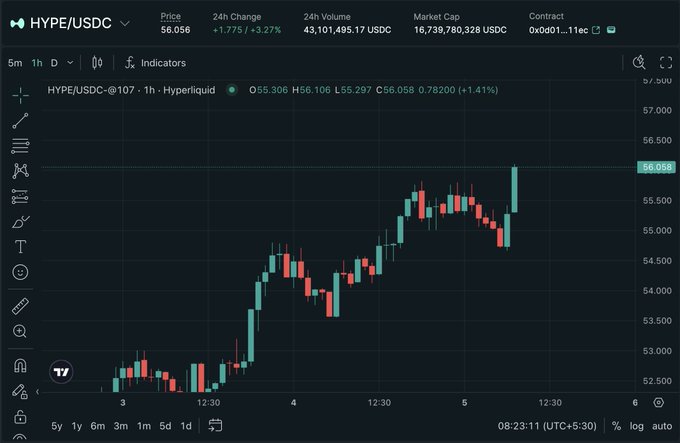Click the wallet icon next to contract
Viewport: 680px width, 443px height.
click(611, 30)
